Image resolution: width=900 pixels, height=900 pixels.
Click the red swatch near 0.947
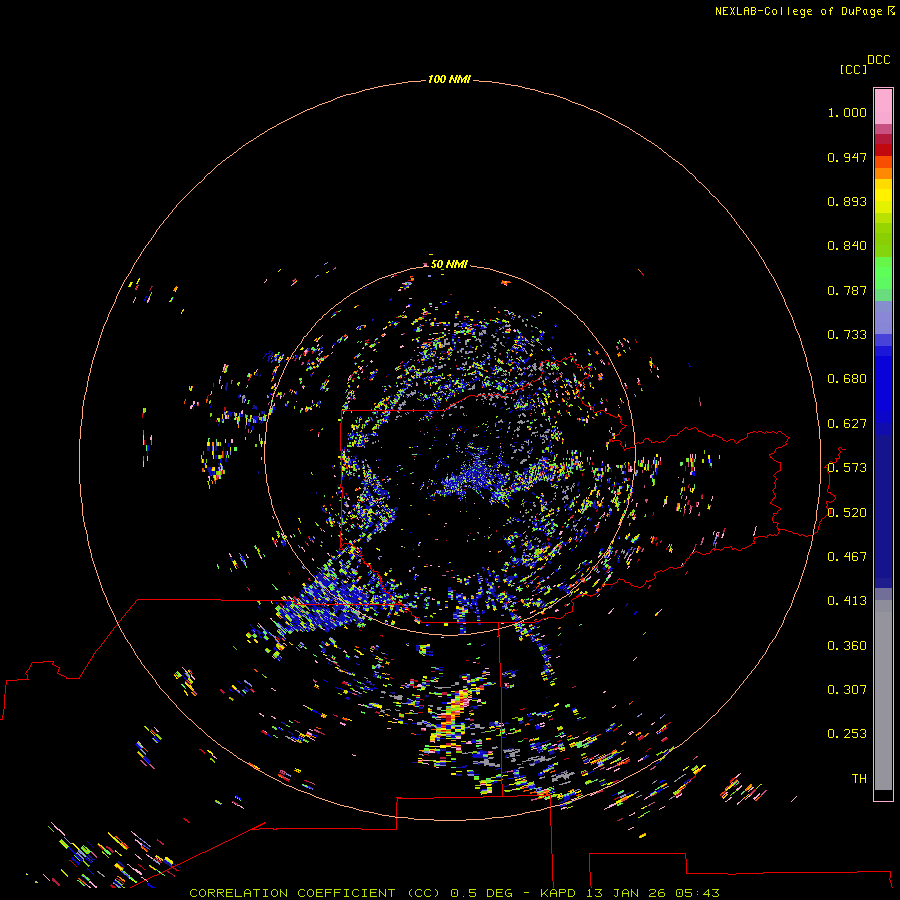[x=883, y=150]
